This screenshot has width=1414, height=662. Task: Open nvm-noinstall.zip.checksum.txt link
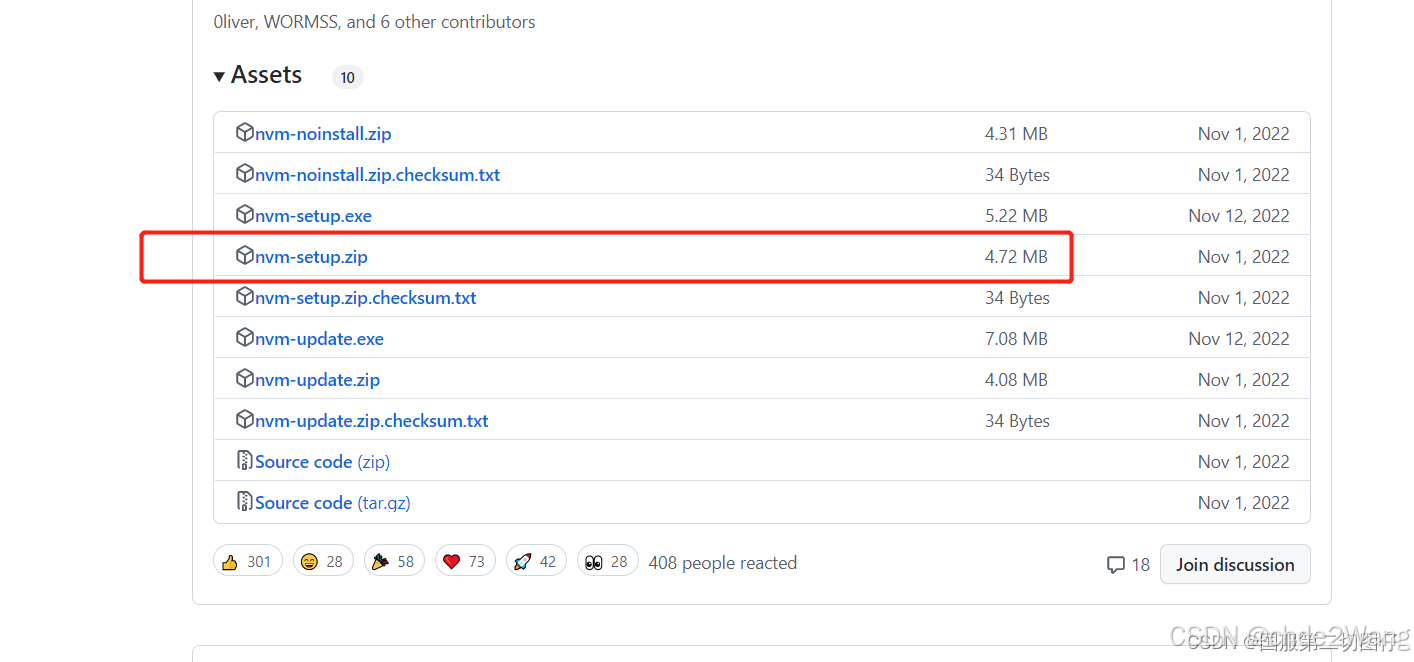[377, 175]
